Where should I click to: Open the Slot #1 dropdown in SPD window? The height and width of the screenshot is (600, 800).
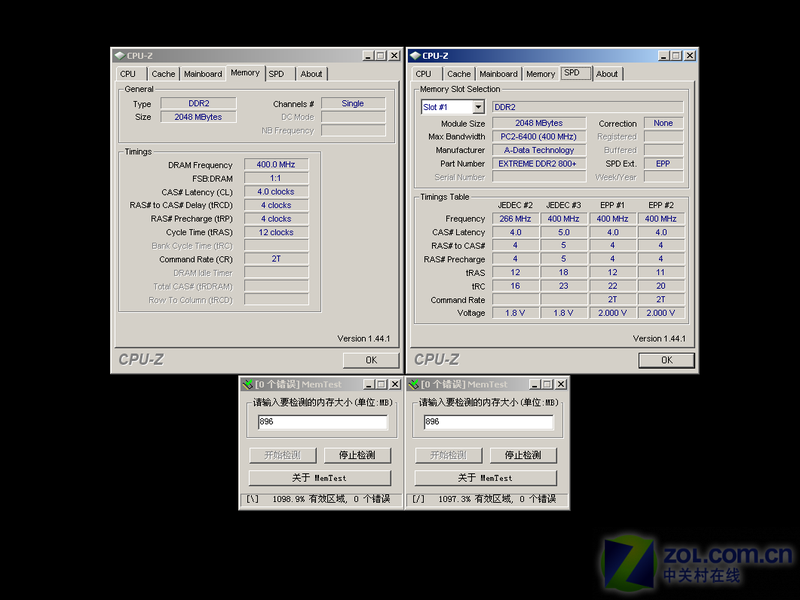[x=478, y=107]
